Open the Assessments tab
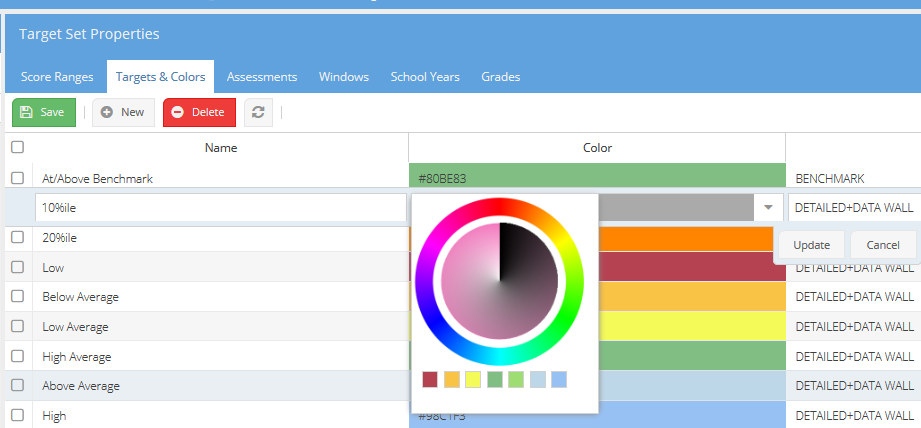 (262, 77)
